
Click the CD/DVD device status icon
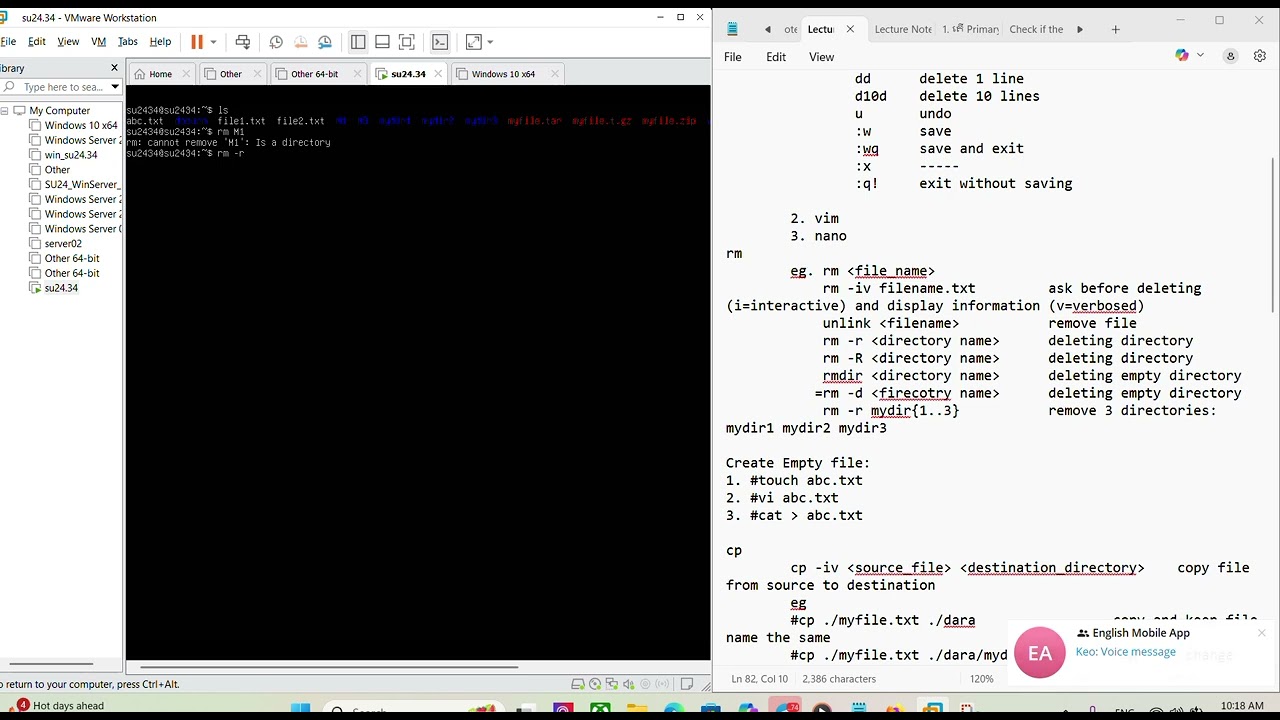596,684
